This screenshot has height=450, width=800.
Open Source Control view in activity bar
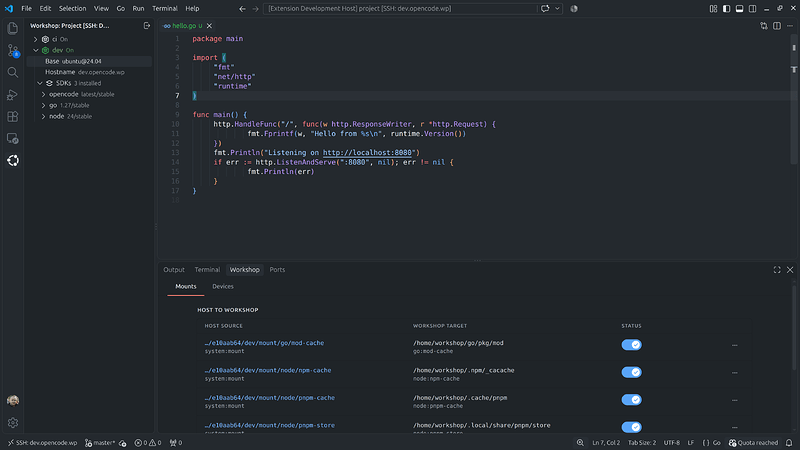pos(13,50)
